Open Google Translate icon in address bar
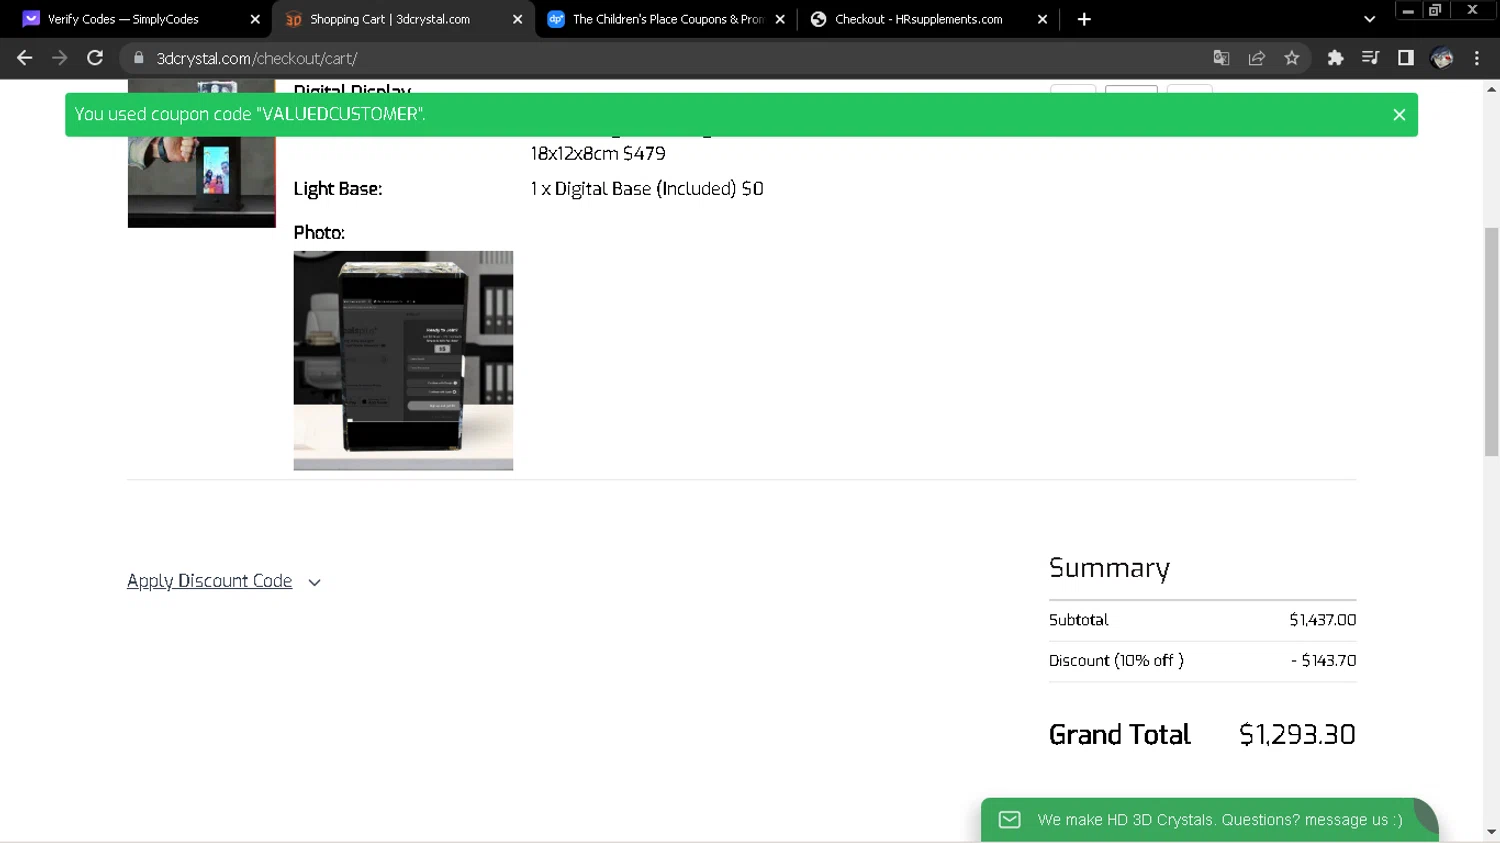The width and height of the screenshot is (1500, 843). coord(1221,58)
